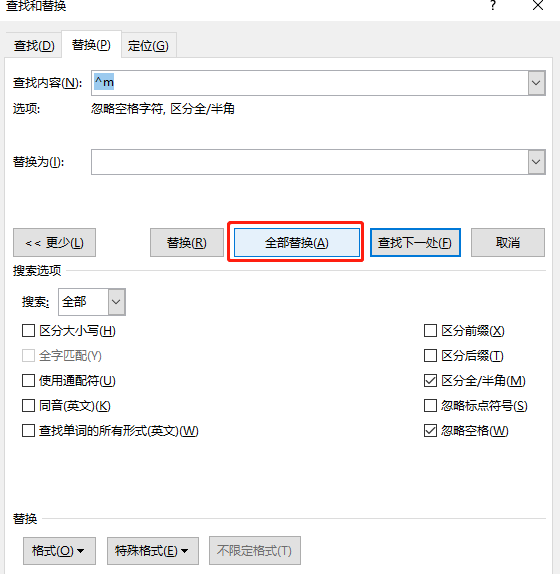Disable the 忽略空格(W) checkbox

point(430,430)
